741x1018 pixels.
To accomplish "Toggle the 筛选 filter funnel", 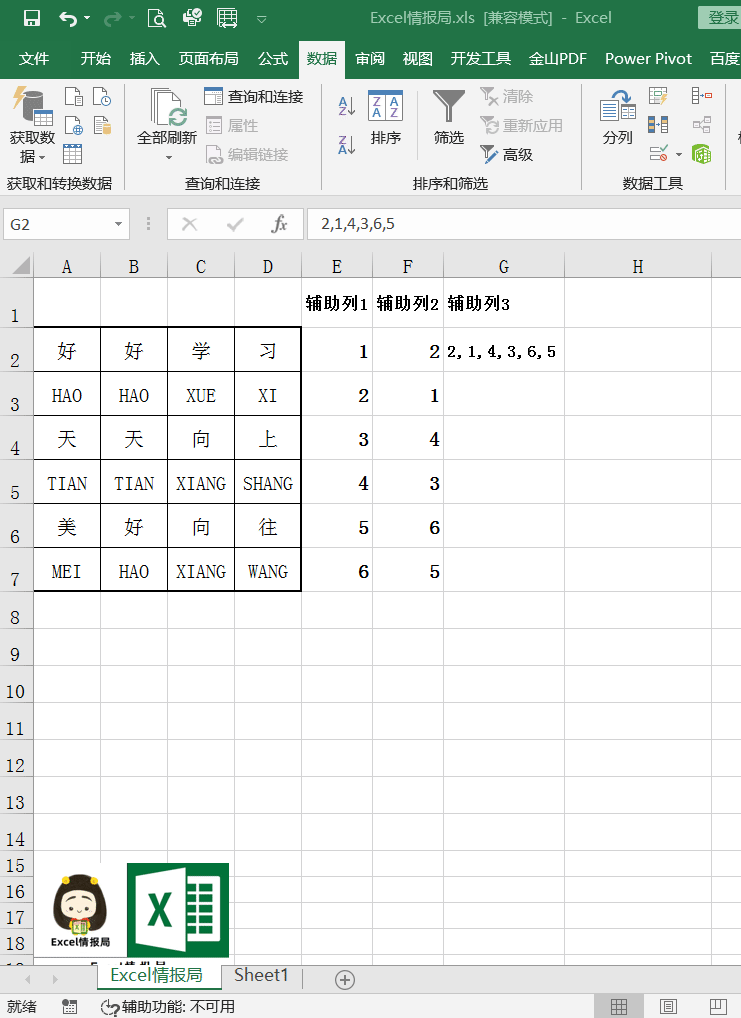I will tap(449, 117).
